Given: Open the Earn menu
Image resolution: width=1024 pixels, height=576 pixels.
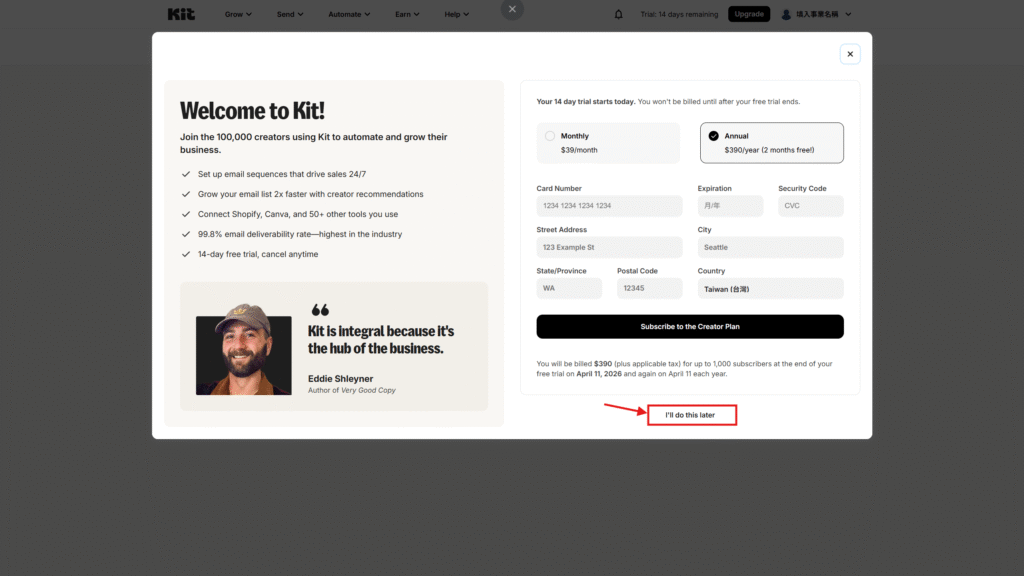Looking at the screenshot, I should (407, 14).
